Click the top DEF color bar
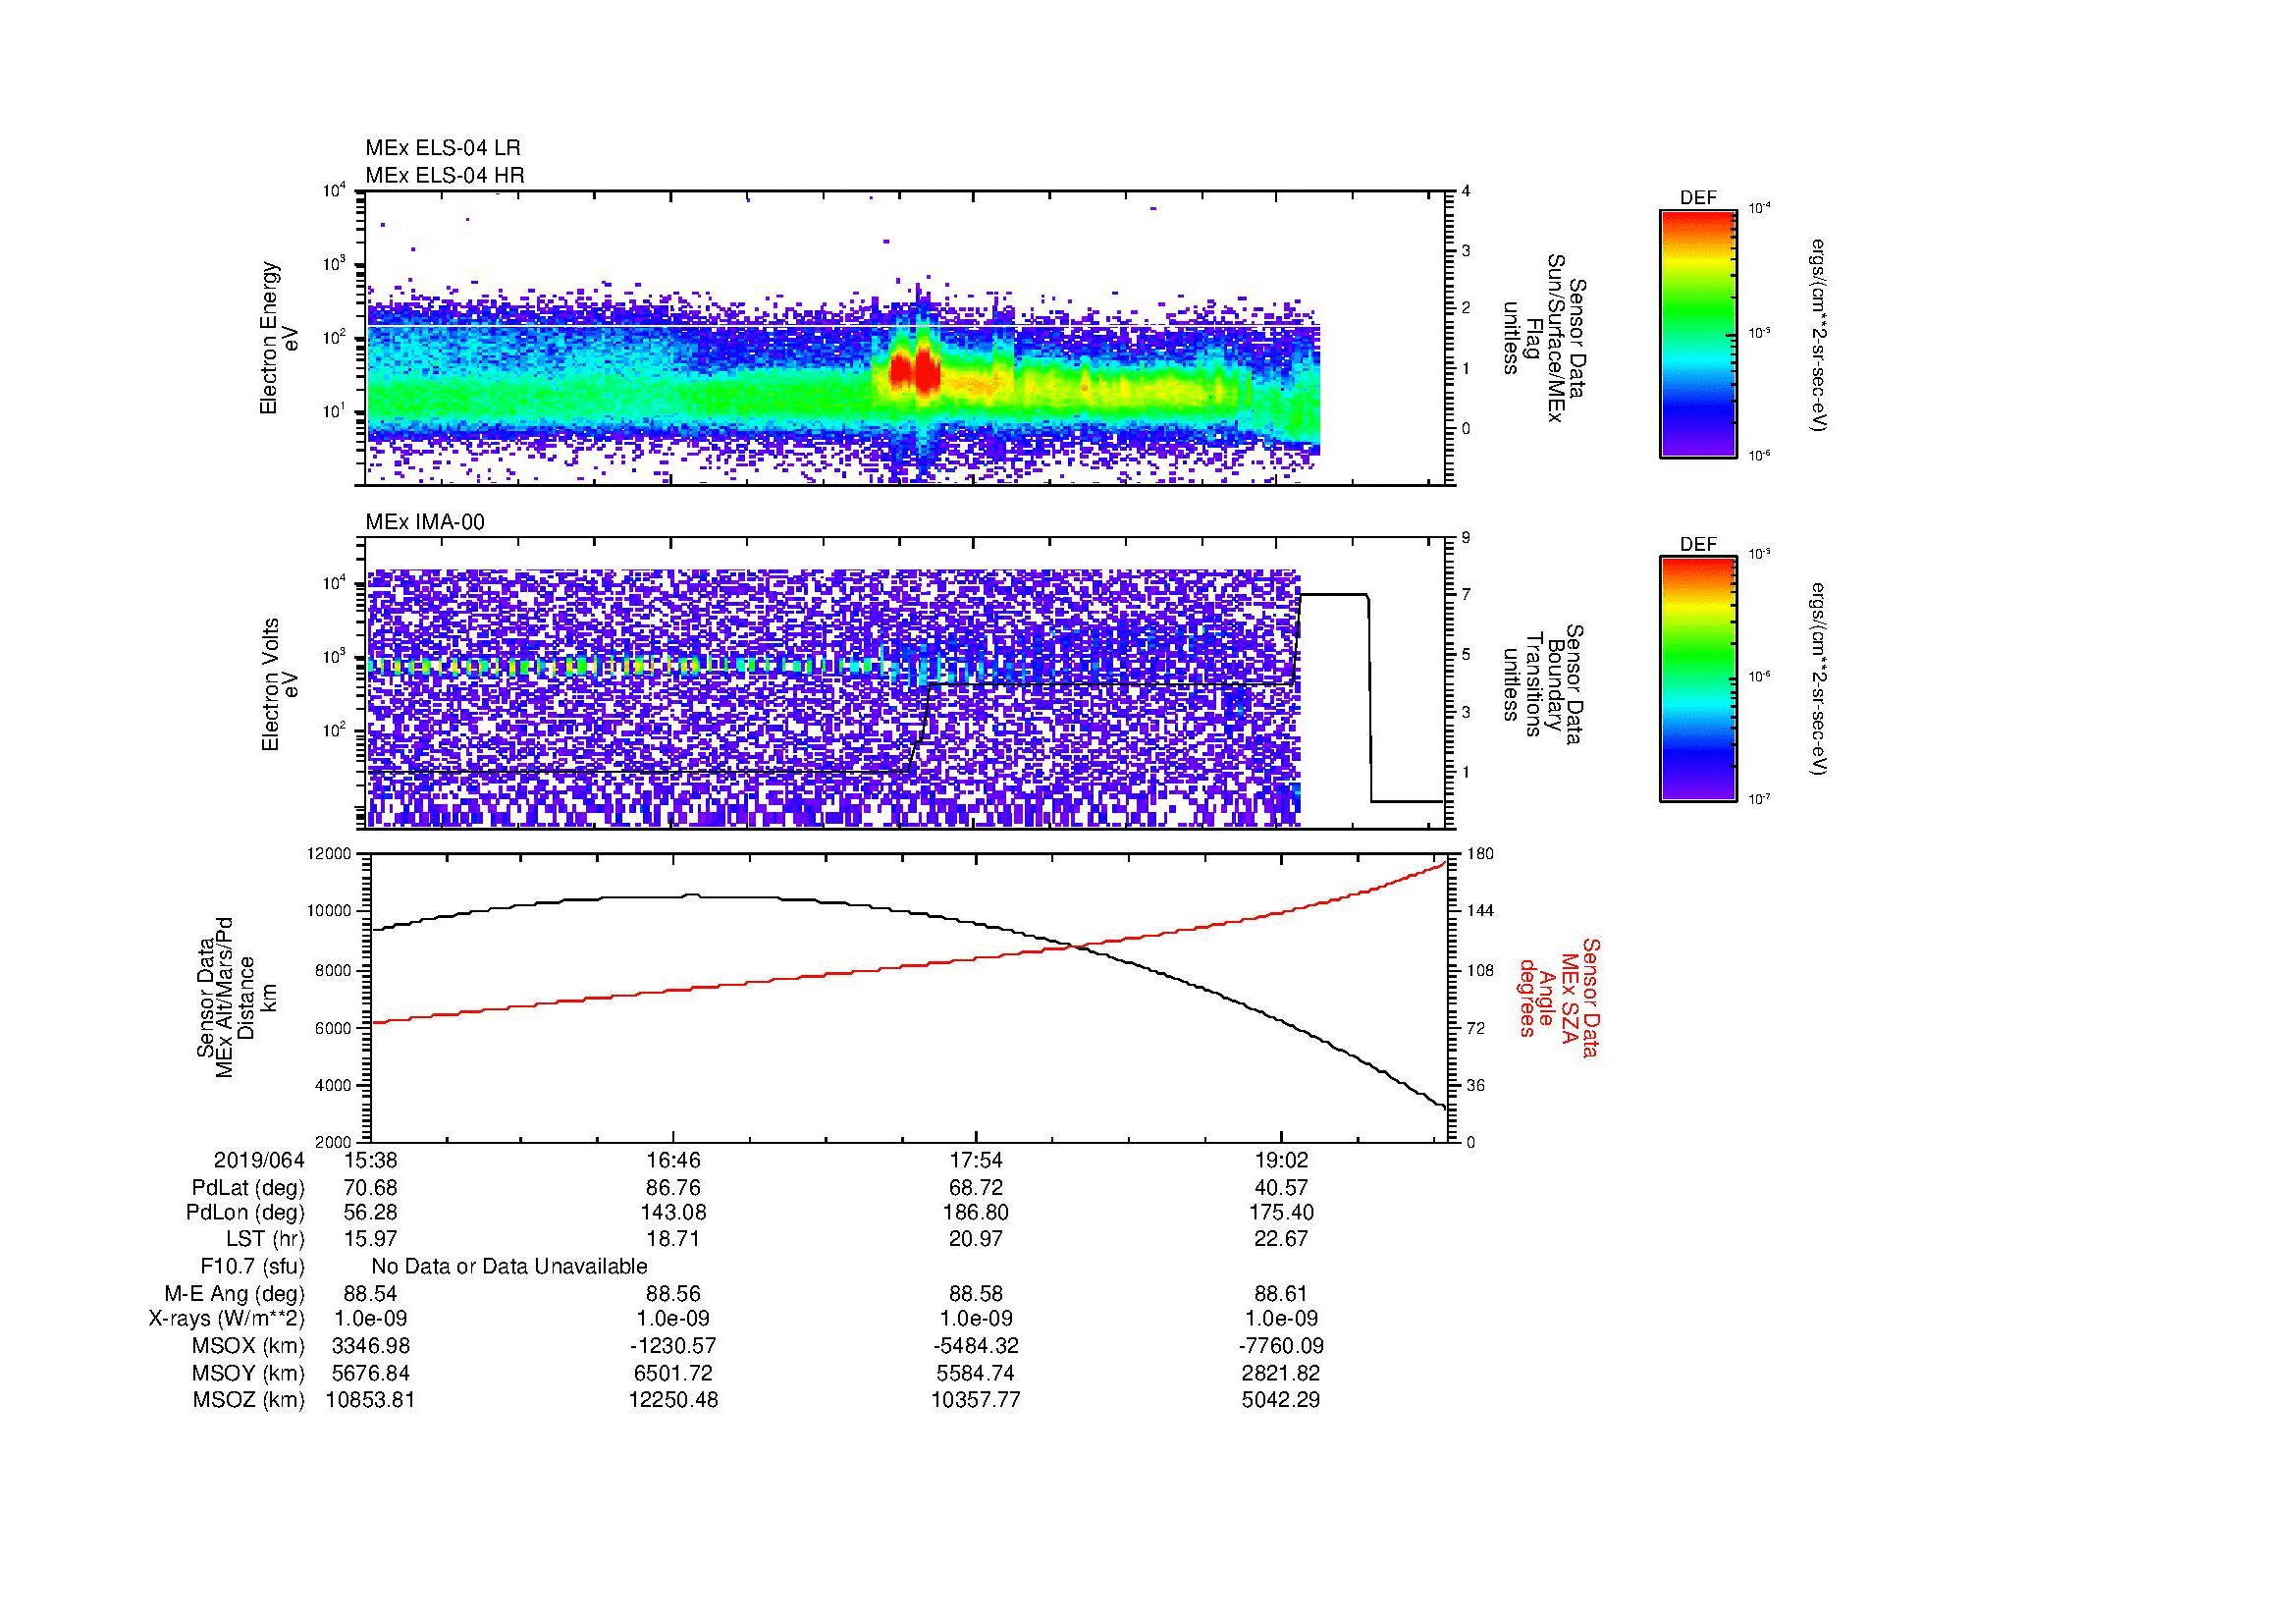Viewport: 2296px width, 1623px height. 1698,333
